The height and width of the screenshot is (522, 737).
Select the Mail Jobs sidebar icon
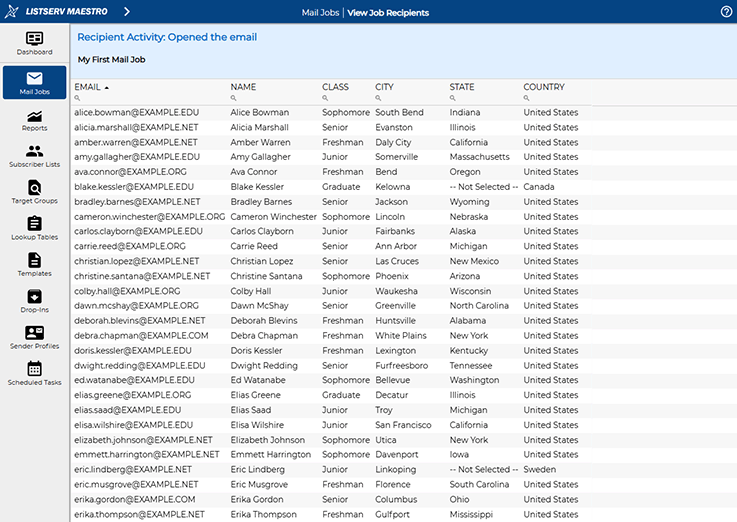(x=34, y=83)
